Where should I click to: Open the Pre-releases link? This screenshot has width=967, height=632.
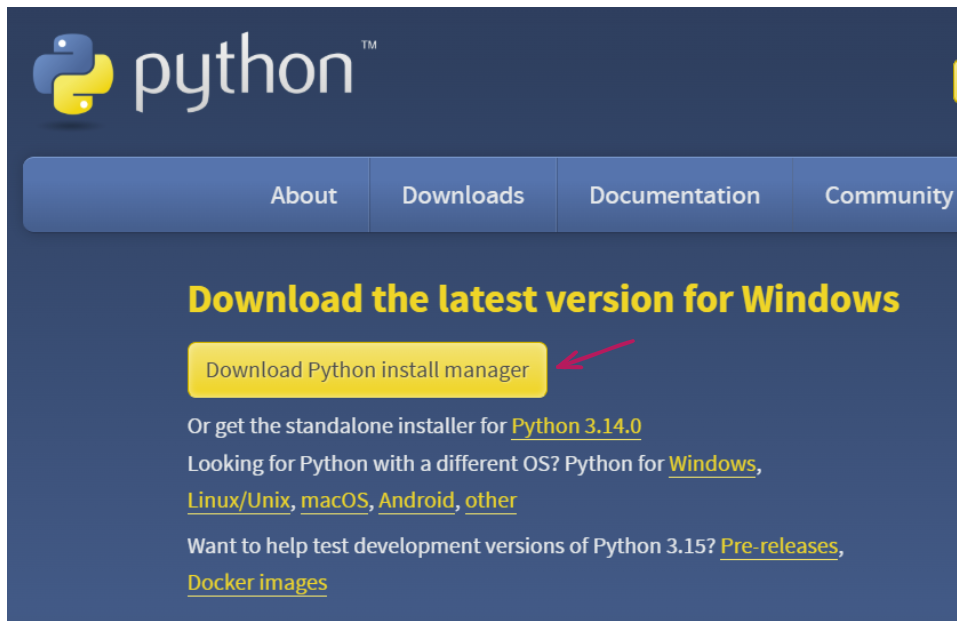pos(779,546)
